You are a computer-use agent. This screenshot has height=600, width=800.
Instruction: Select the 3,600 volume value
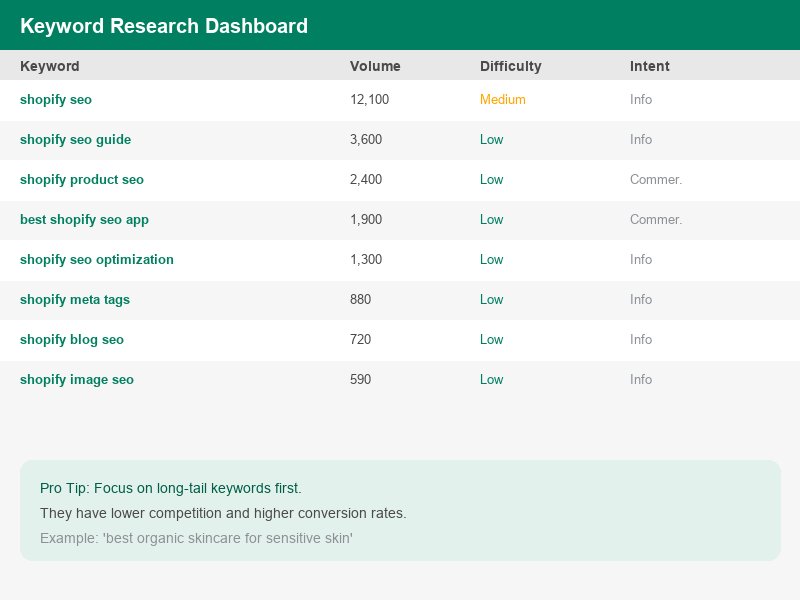tap(366, 140)
